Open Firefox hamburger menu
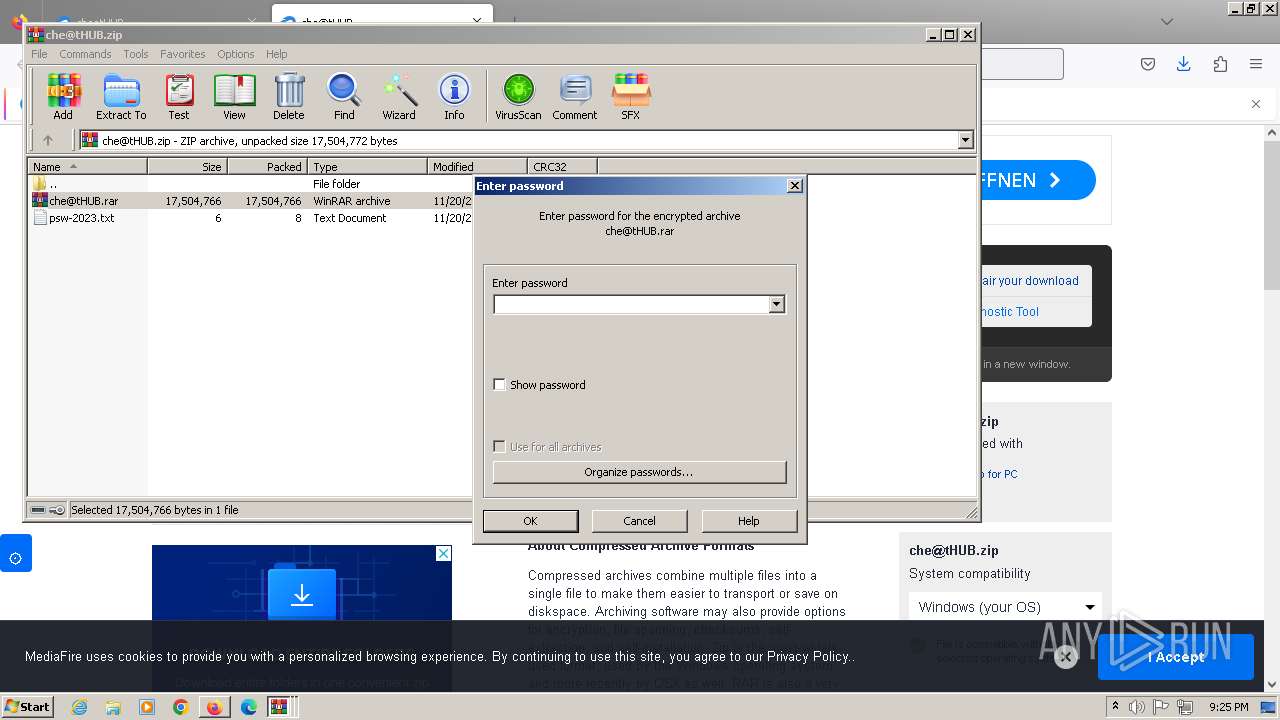The width and height of the screenshot is (1280, 720). click(x=1256, y=64)
